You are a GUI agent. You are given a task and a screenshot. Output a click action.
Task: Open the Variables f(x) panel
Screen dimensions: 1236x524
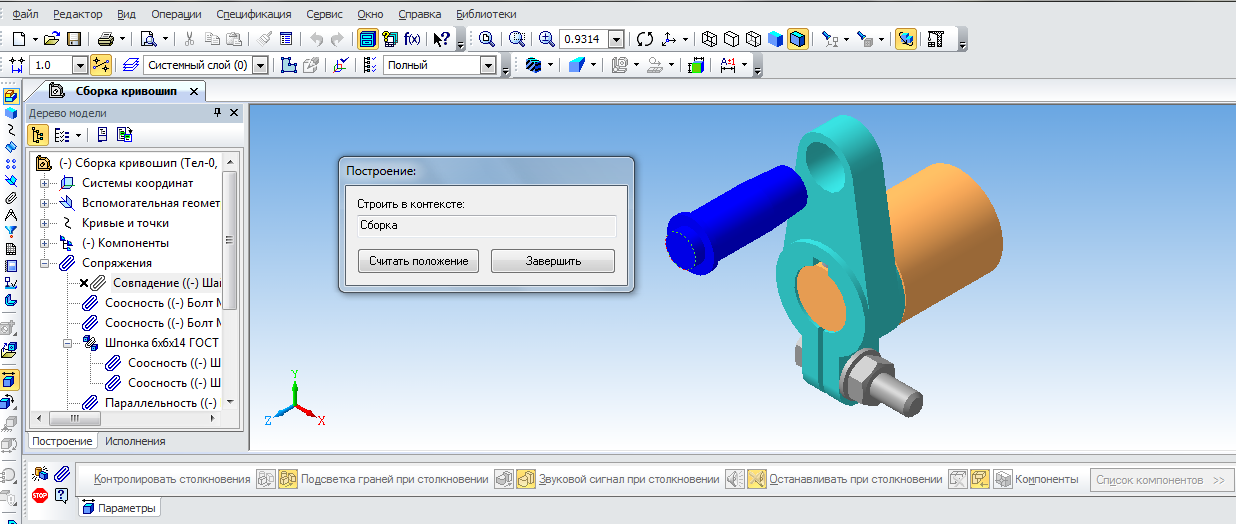pos(412,39)
